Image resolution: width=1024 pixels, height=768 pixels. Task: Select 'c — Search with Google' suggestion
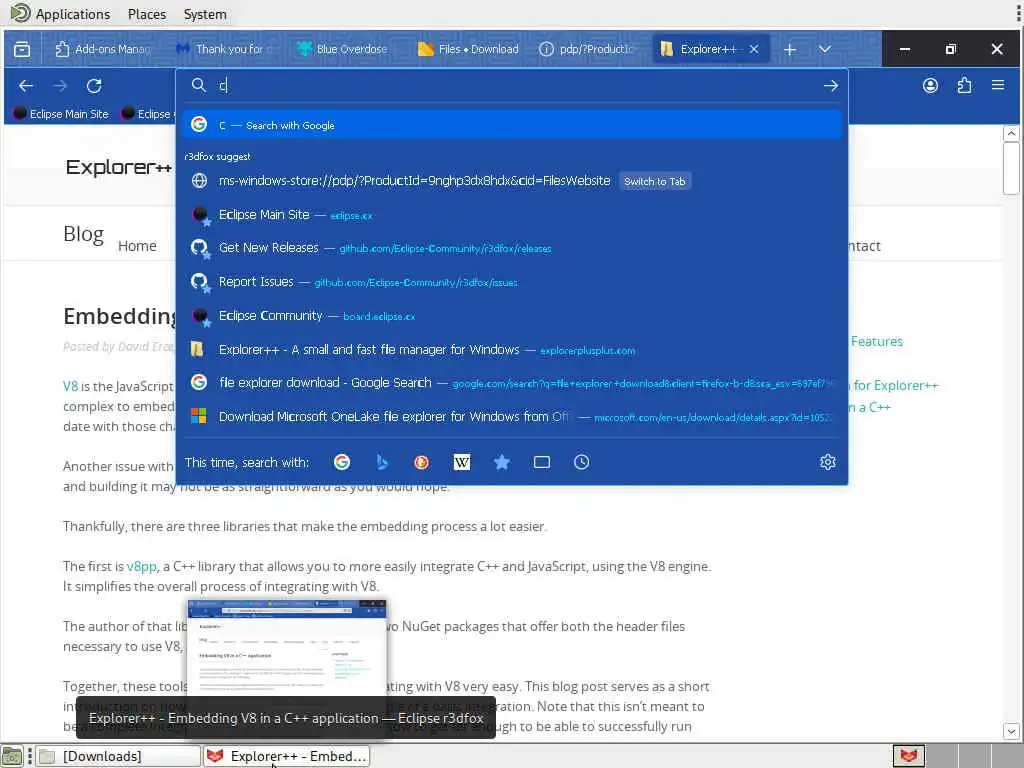[513, 125]
